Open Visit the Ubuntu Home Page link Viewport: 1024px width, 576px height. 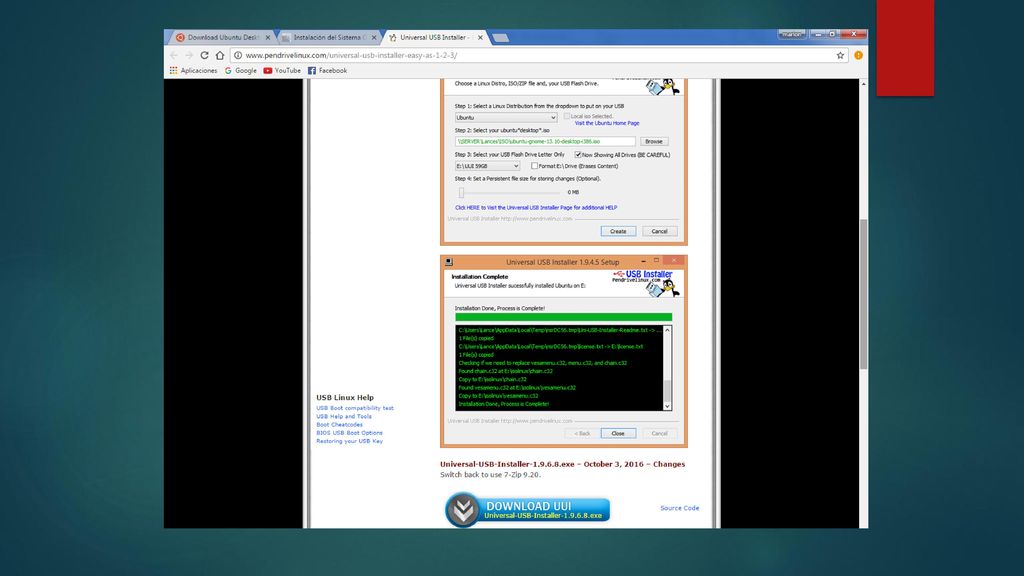pos(607,123)
